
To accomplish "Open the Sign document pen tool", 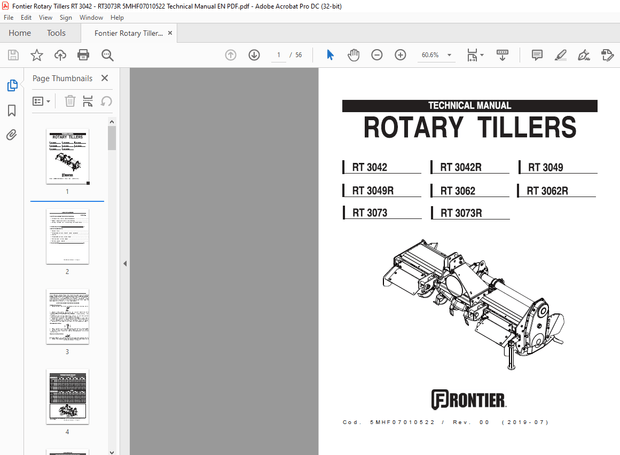I will click(x=584, y=55).
